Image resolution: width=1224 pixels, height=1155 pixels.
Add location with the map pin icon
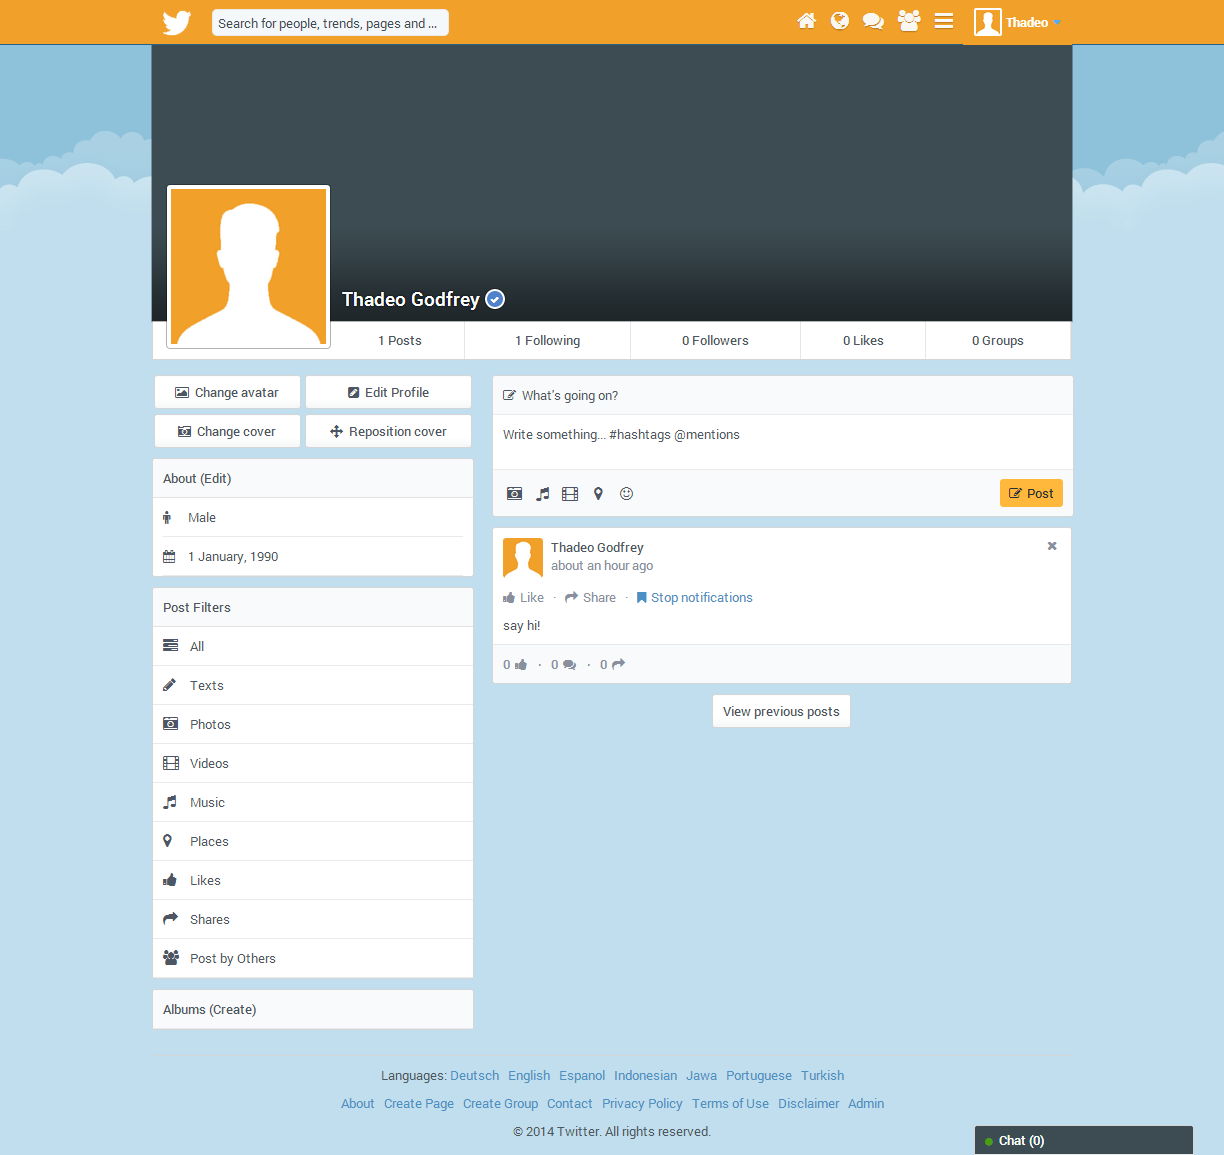pos(598,494)
